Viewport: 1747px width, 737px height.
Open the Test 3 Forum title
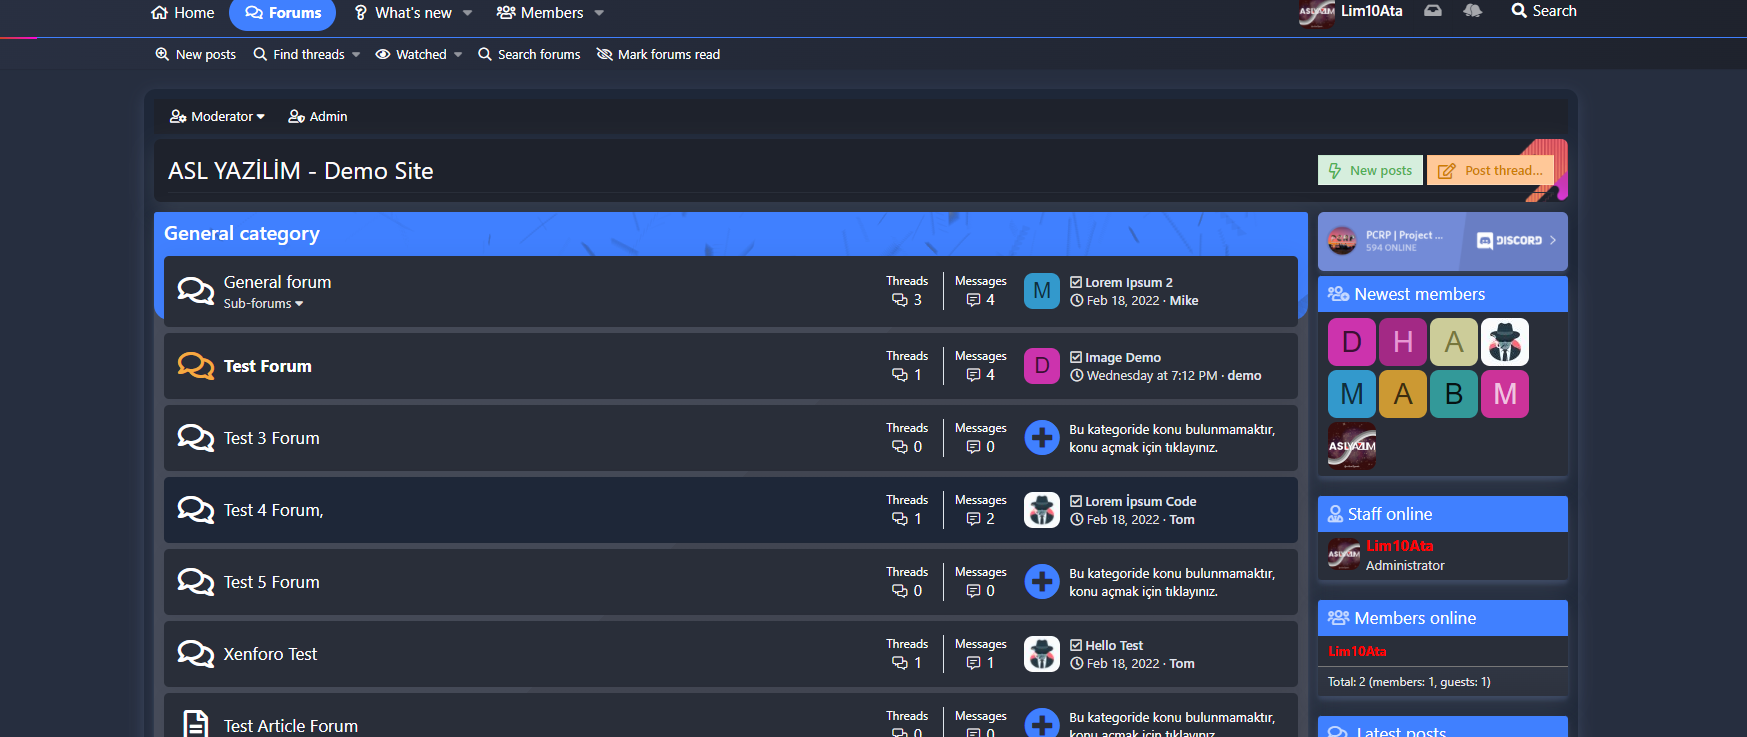(x=271, y=438)
